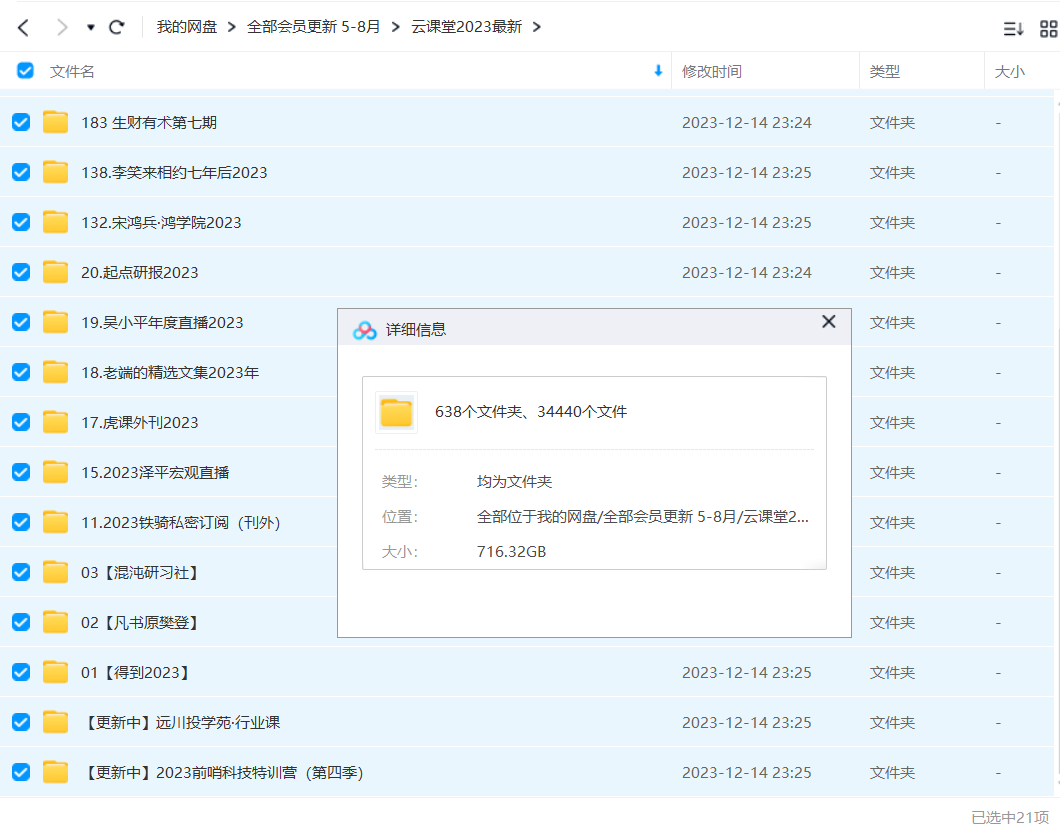This screenshot has width=1060, height=830.
Task: Close the 详细信息 dialog
Action: coord(828,322)
